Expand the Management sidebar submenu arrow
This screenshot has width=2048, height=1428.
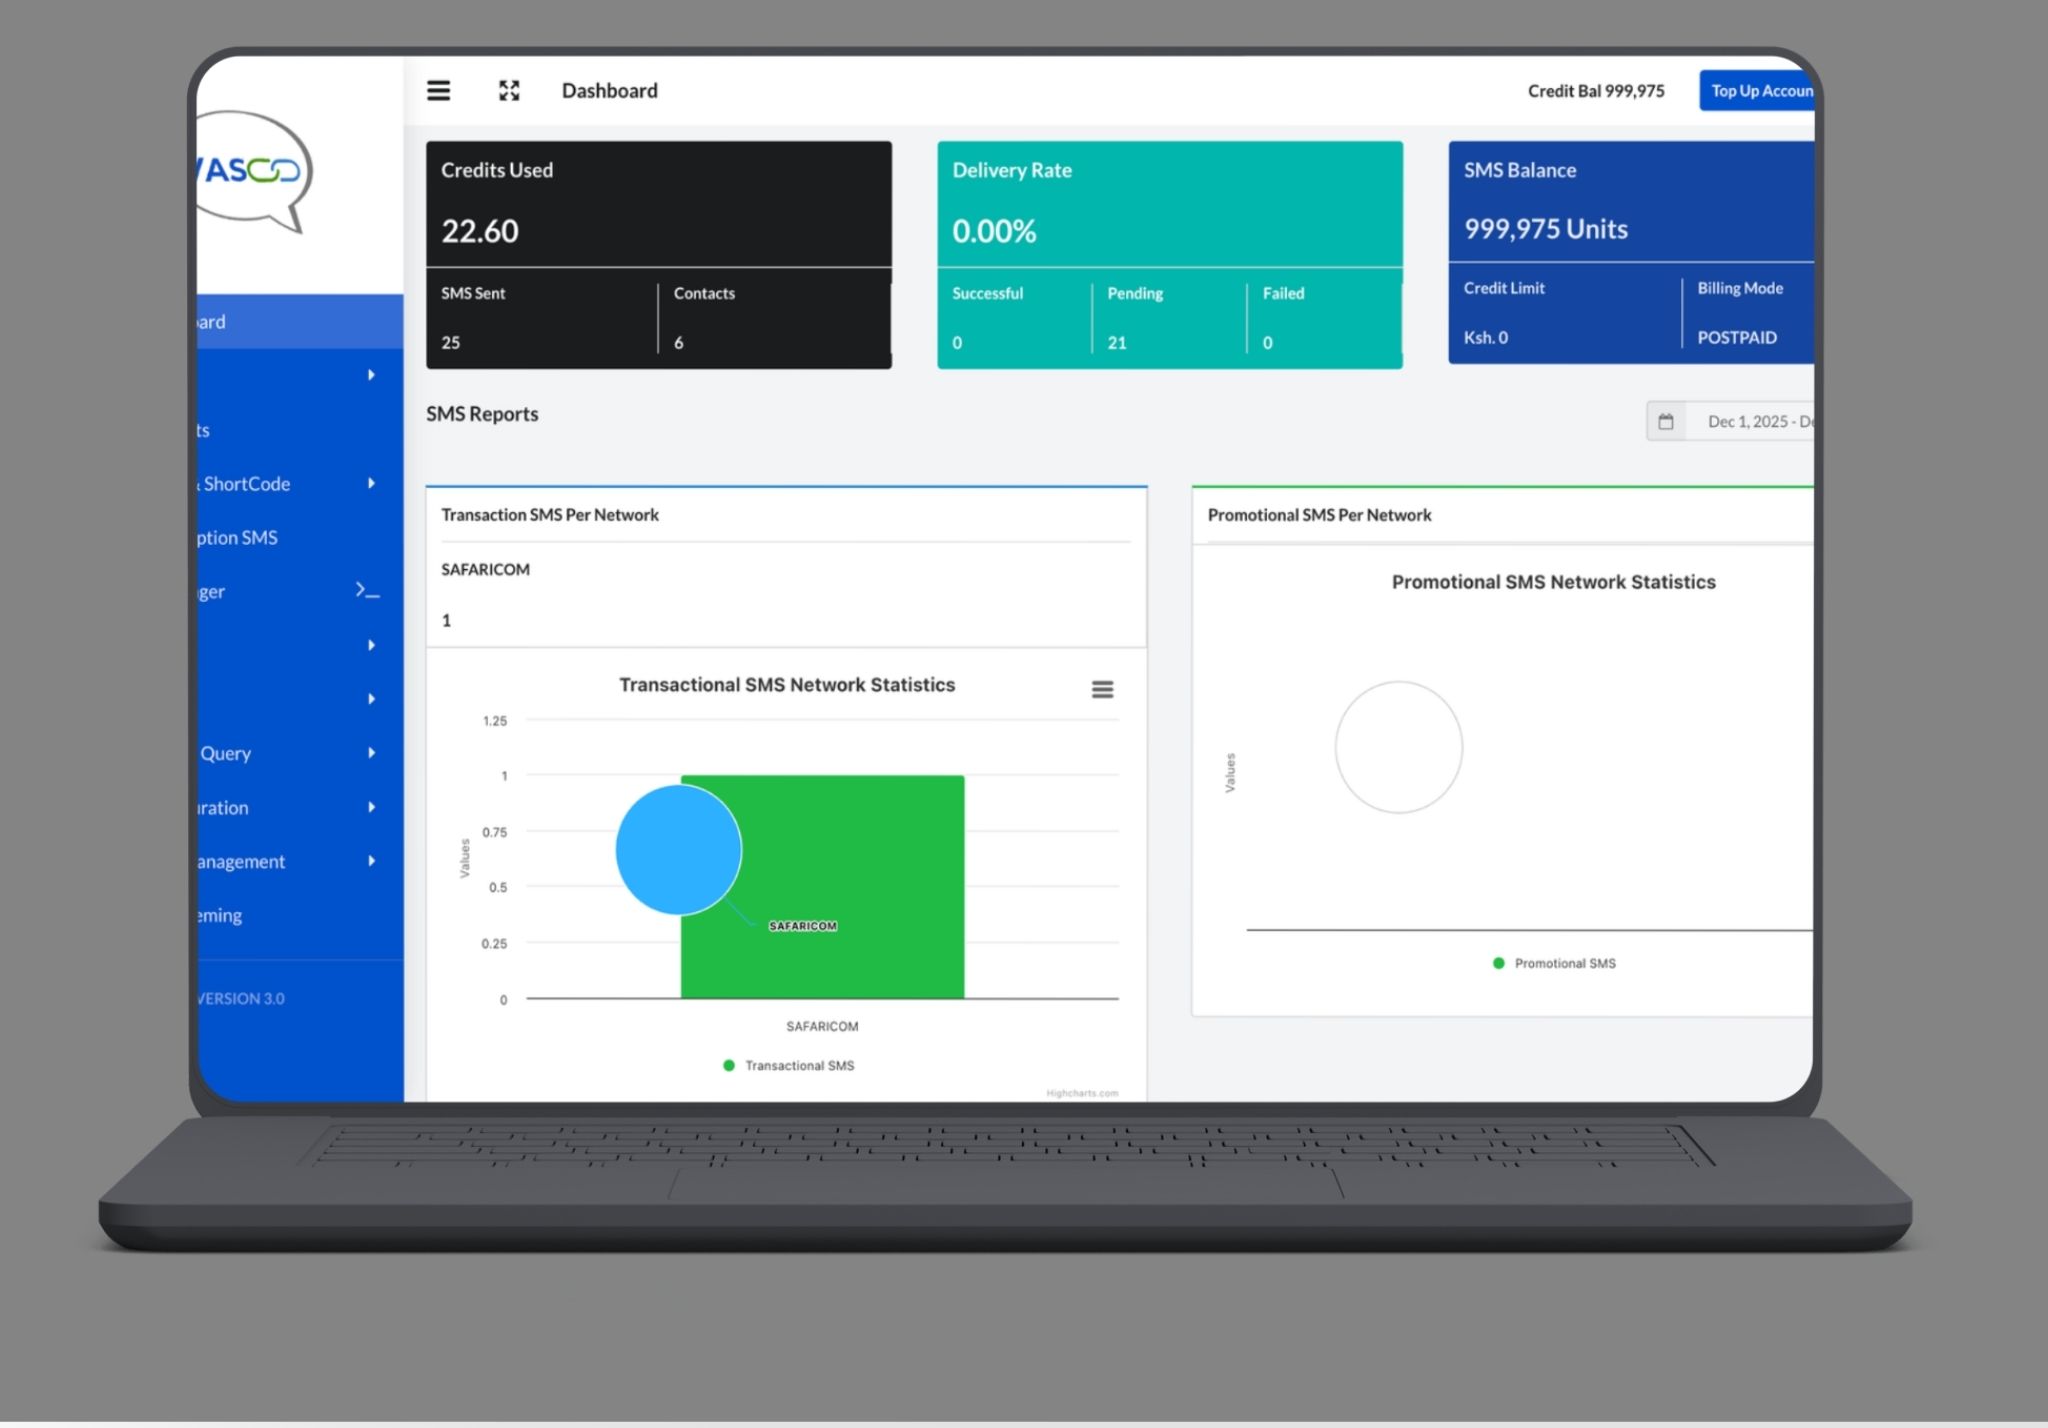(371, 861)
